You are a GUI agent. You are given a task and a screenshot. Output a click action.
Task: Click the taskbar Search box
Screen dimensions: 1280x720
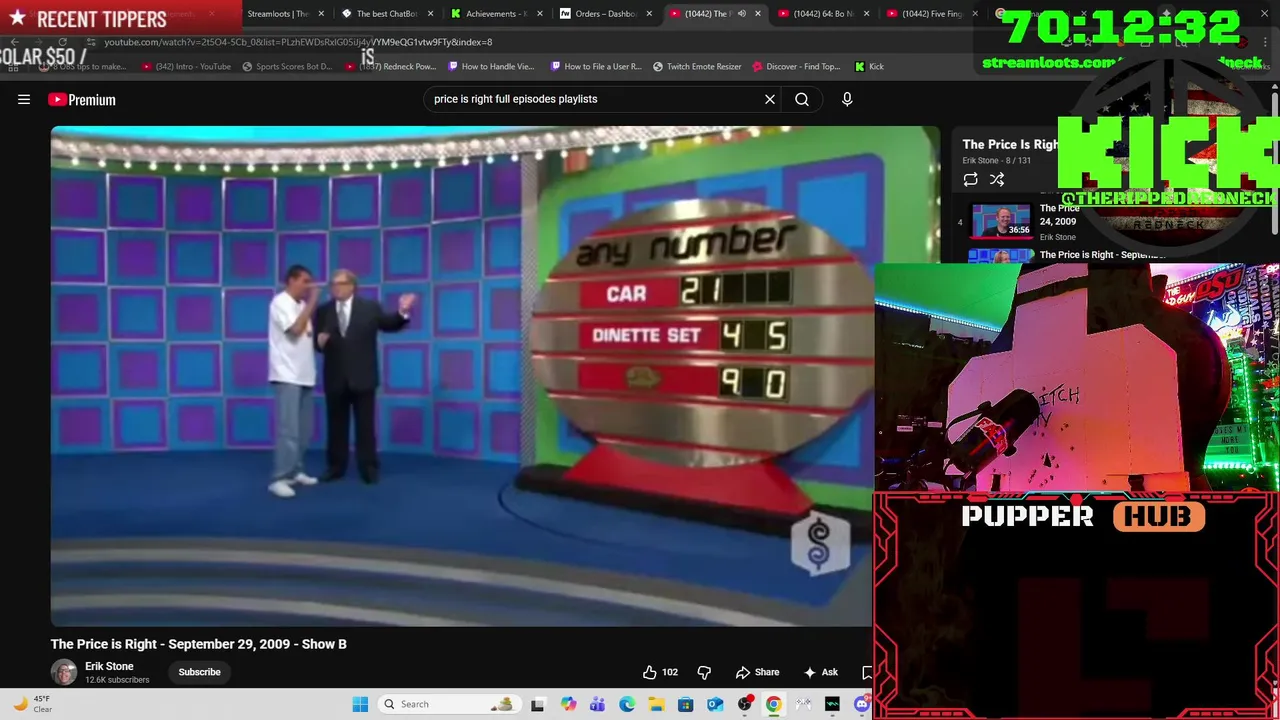[x=451, y=704]
